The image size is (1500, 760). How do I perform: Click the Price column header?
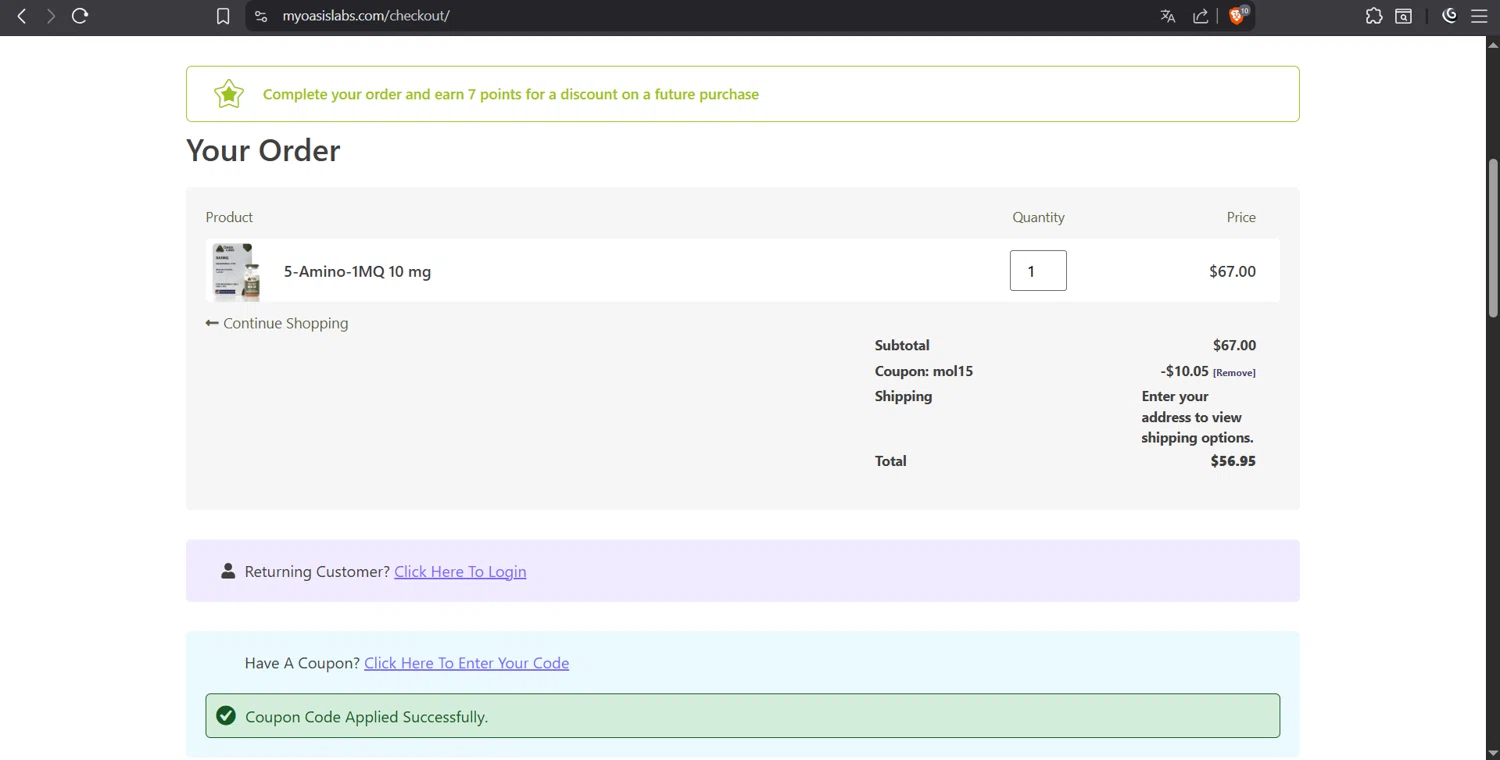coord(1241,217)
